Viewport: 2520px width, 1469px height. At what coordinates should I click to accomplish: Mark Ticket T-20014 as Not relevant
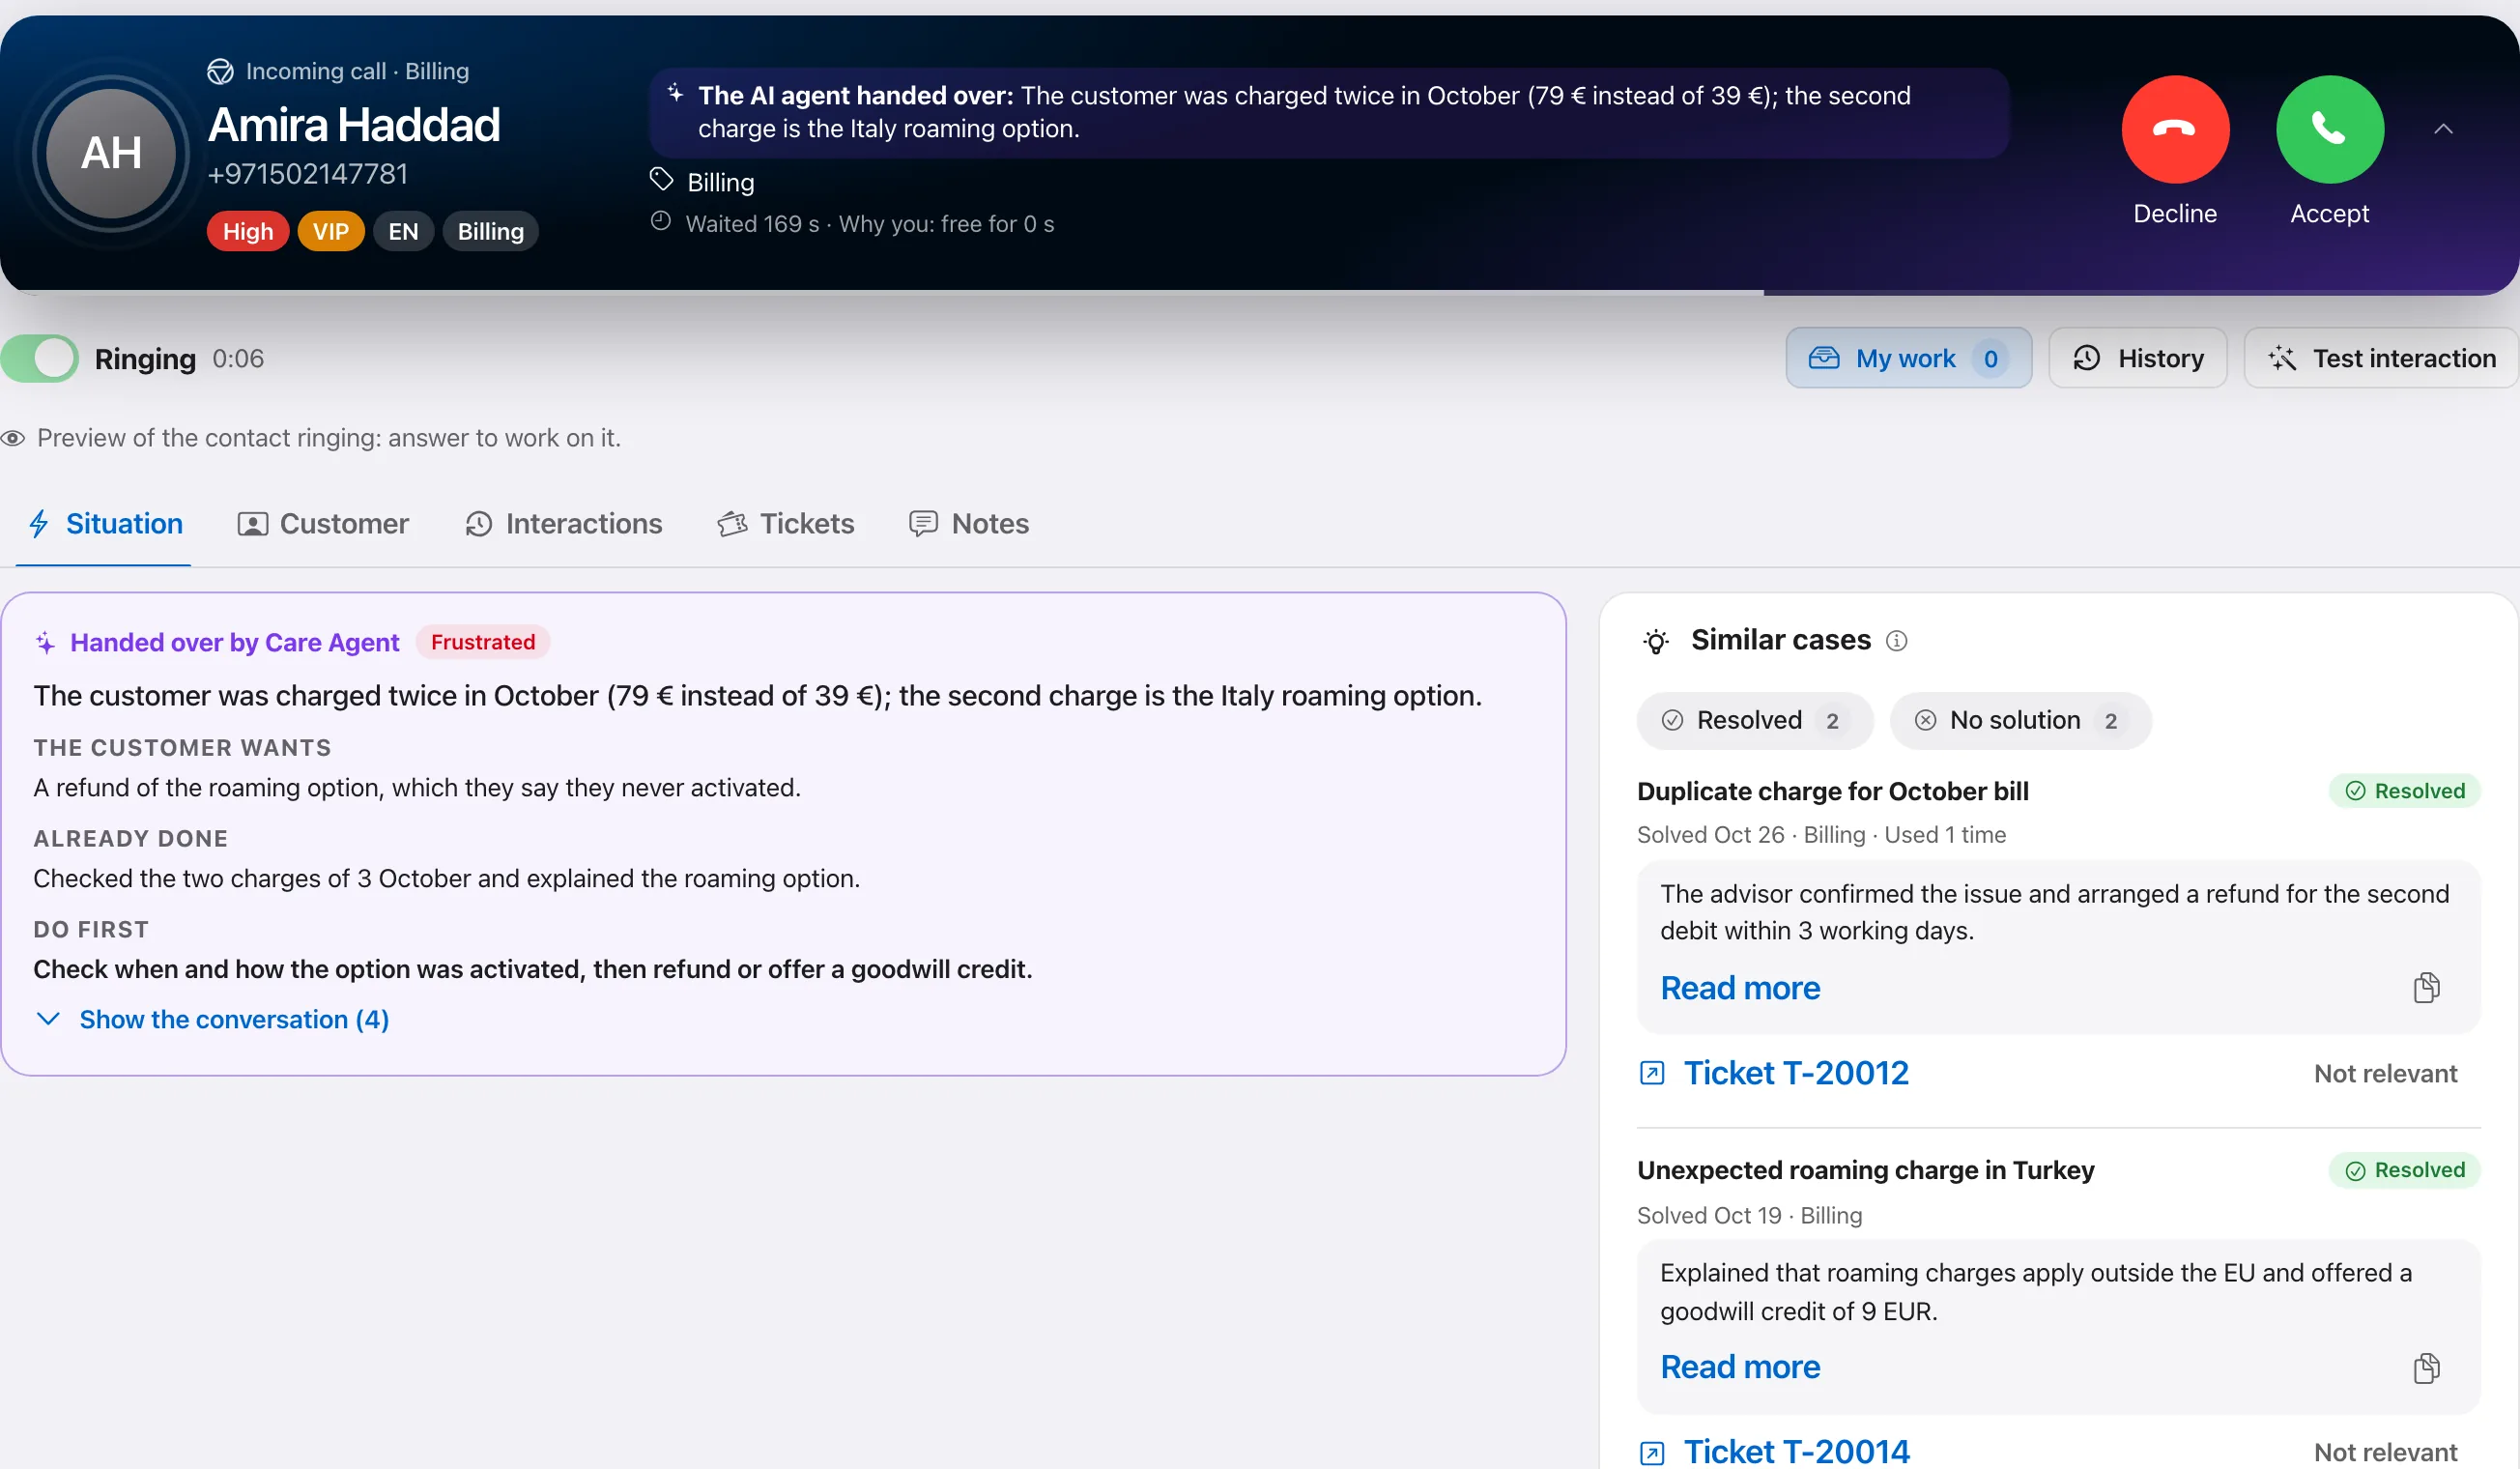coord(2385,1452)
